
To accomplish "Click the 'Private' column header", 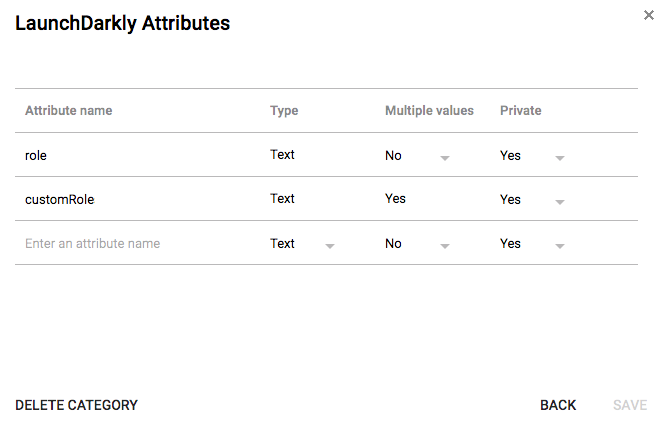I will [x=520, y=111].
